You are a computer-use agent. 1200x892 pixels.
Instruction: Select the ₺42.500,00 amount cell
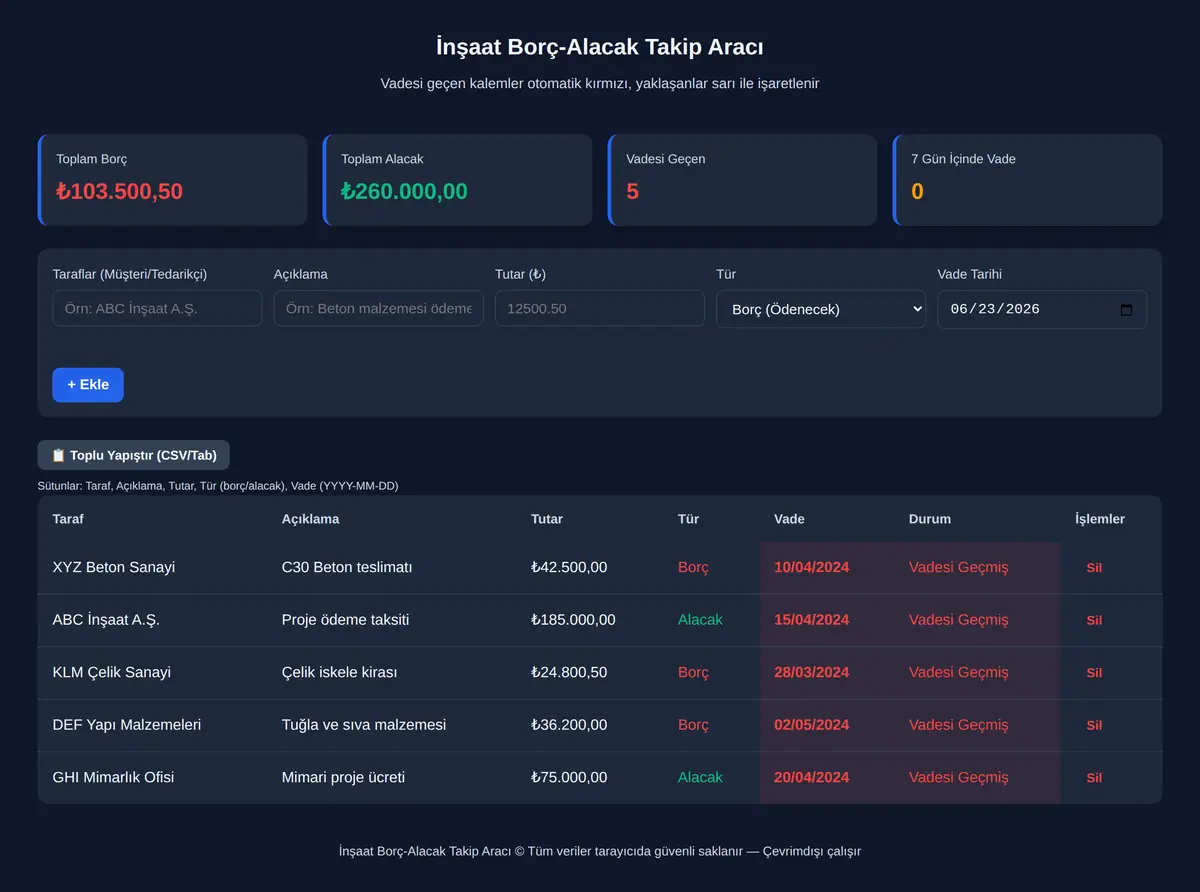coord(589,568)
